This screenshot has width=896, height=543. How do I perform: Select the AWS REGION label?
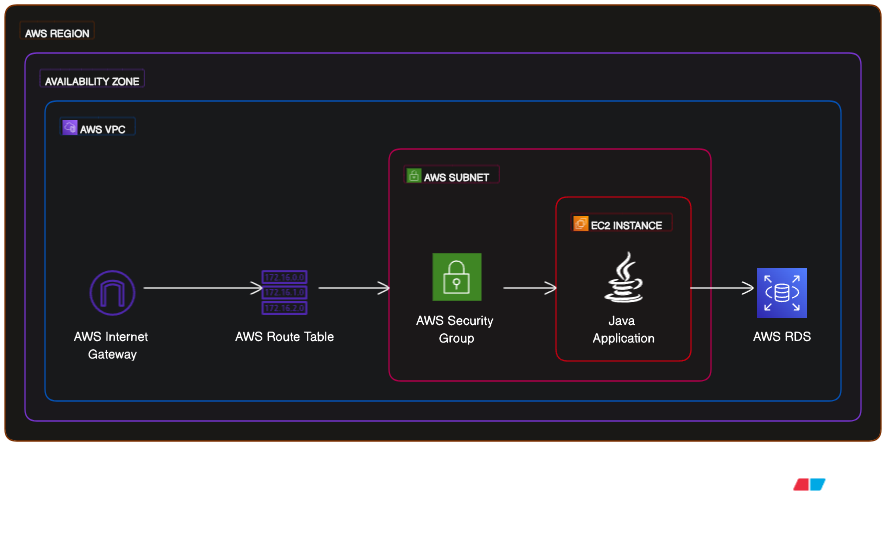click(57, 33)
